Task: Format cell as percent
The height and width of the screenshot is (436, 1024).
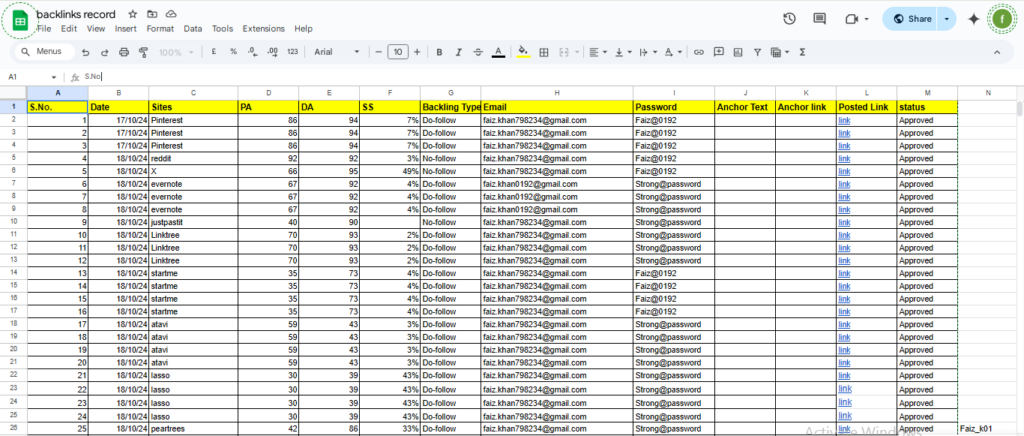Action: click(x=233, y=52)
